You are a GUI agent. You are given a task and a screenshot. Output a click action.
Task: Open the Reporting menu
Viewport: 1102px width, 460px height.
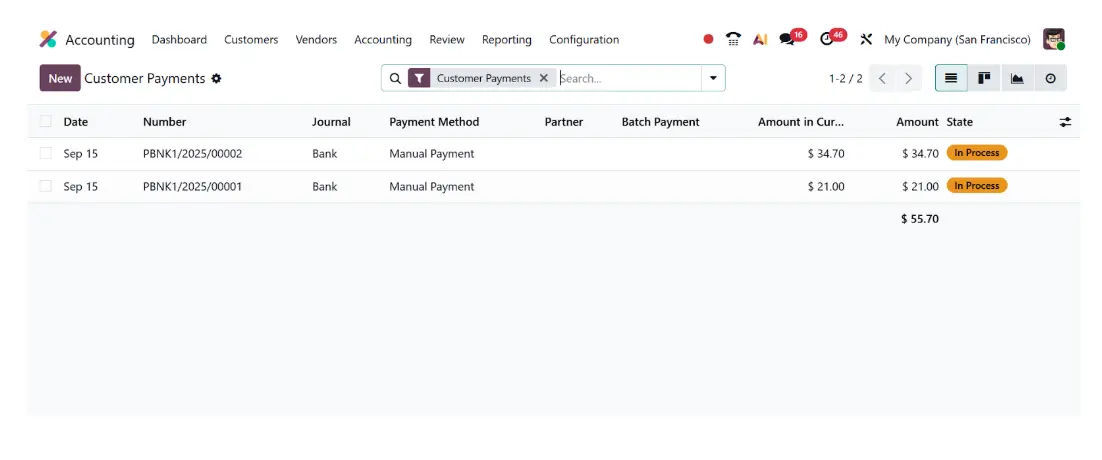tap(507, 39)
